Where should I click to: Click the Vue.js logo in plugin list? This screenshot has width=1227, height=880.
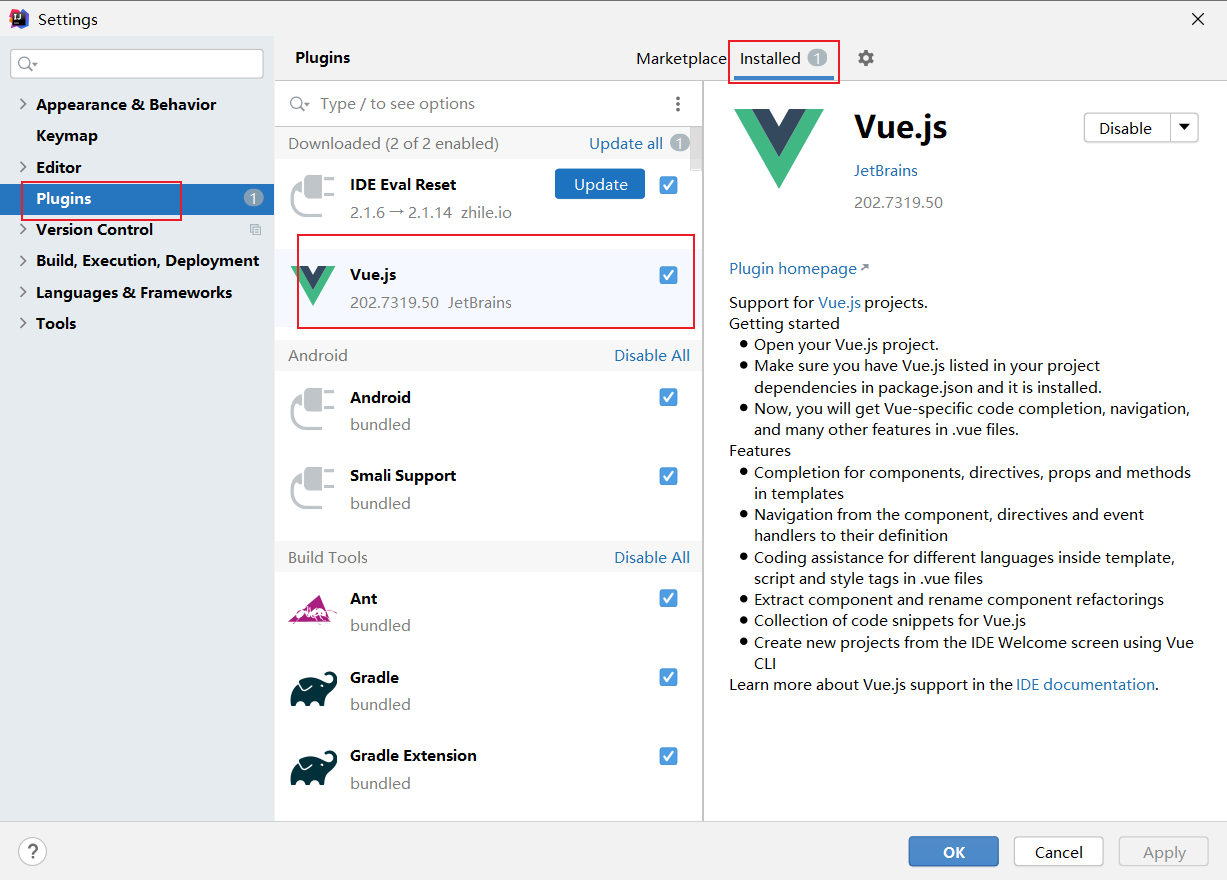pos(313,286)
